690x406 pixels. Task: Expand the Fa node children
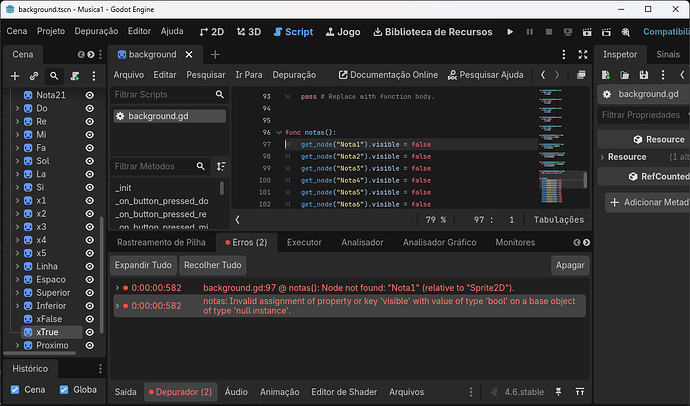coord(17,148)
